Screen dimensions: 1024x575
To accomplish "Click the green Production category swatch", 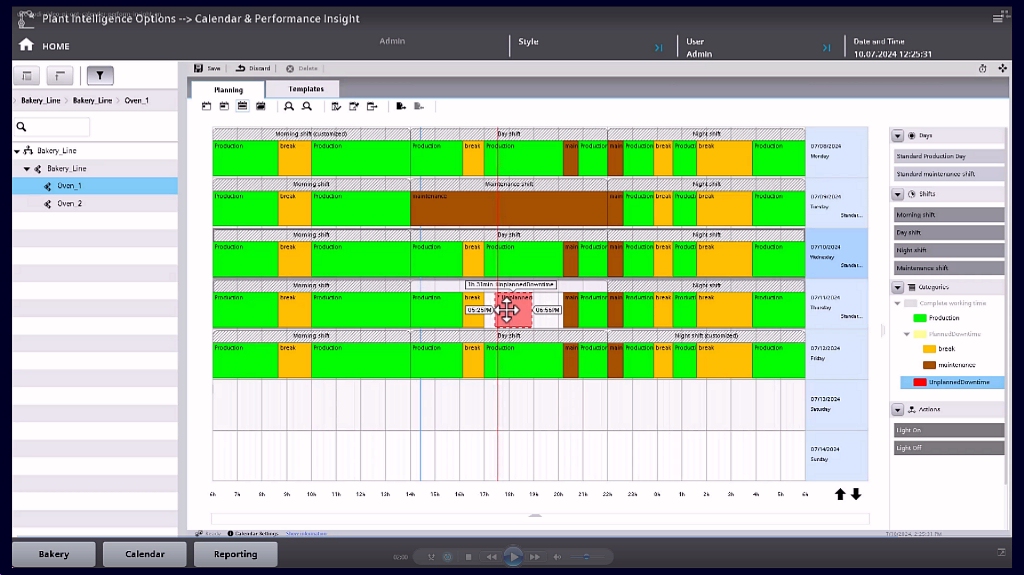I will tap(920, 318).
